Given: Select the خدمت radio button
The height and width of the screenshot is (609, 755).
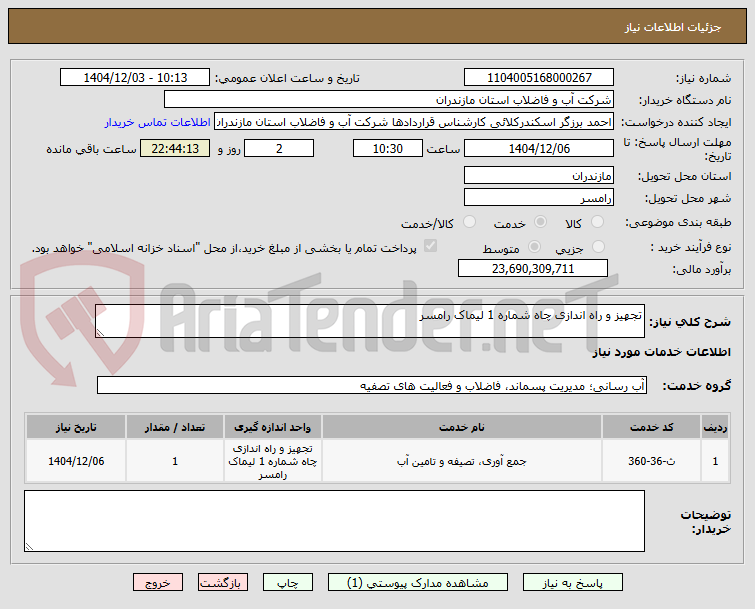Looking at the screenshot, I should (540, 221).
